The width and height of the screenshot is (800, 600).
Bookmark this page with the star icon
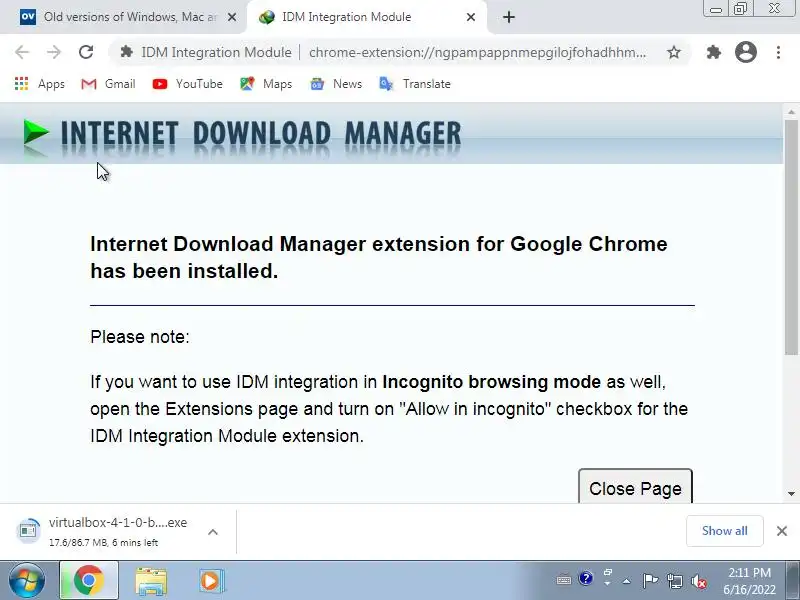[674, 52]
